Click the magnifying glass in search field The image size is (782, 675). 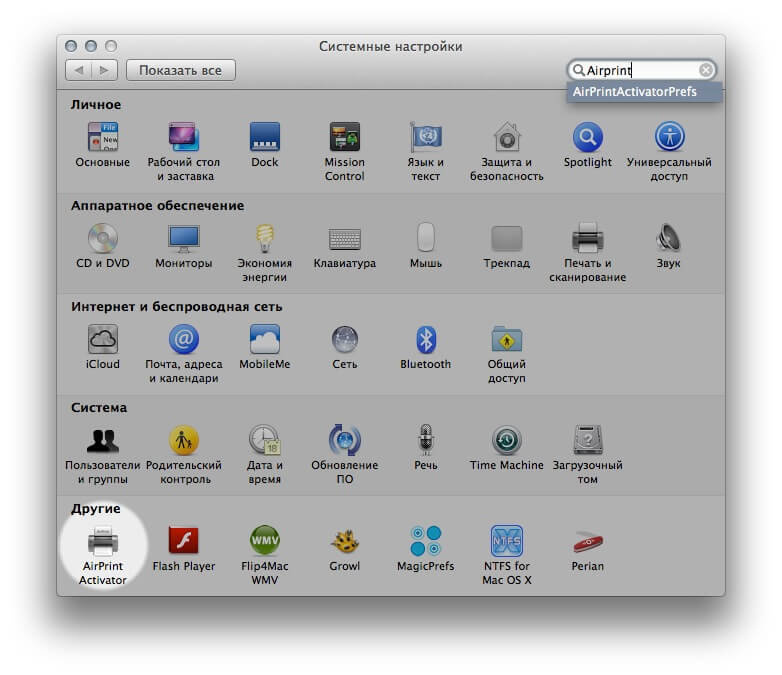[x=578, y=70]
